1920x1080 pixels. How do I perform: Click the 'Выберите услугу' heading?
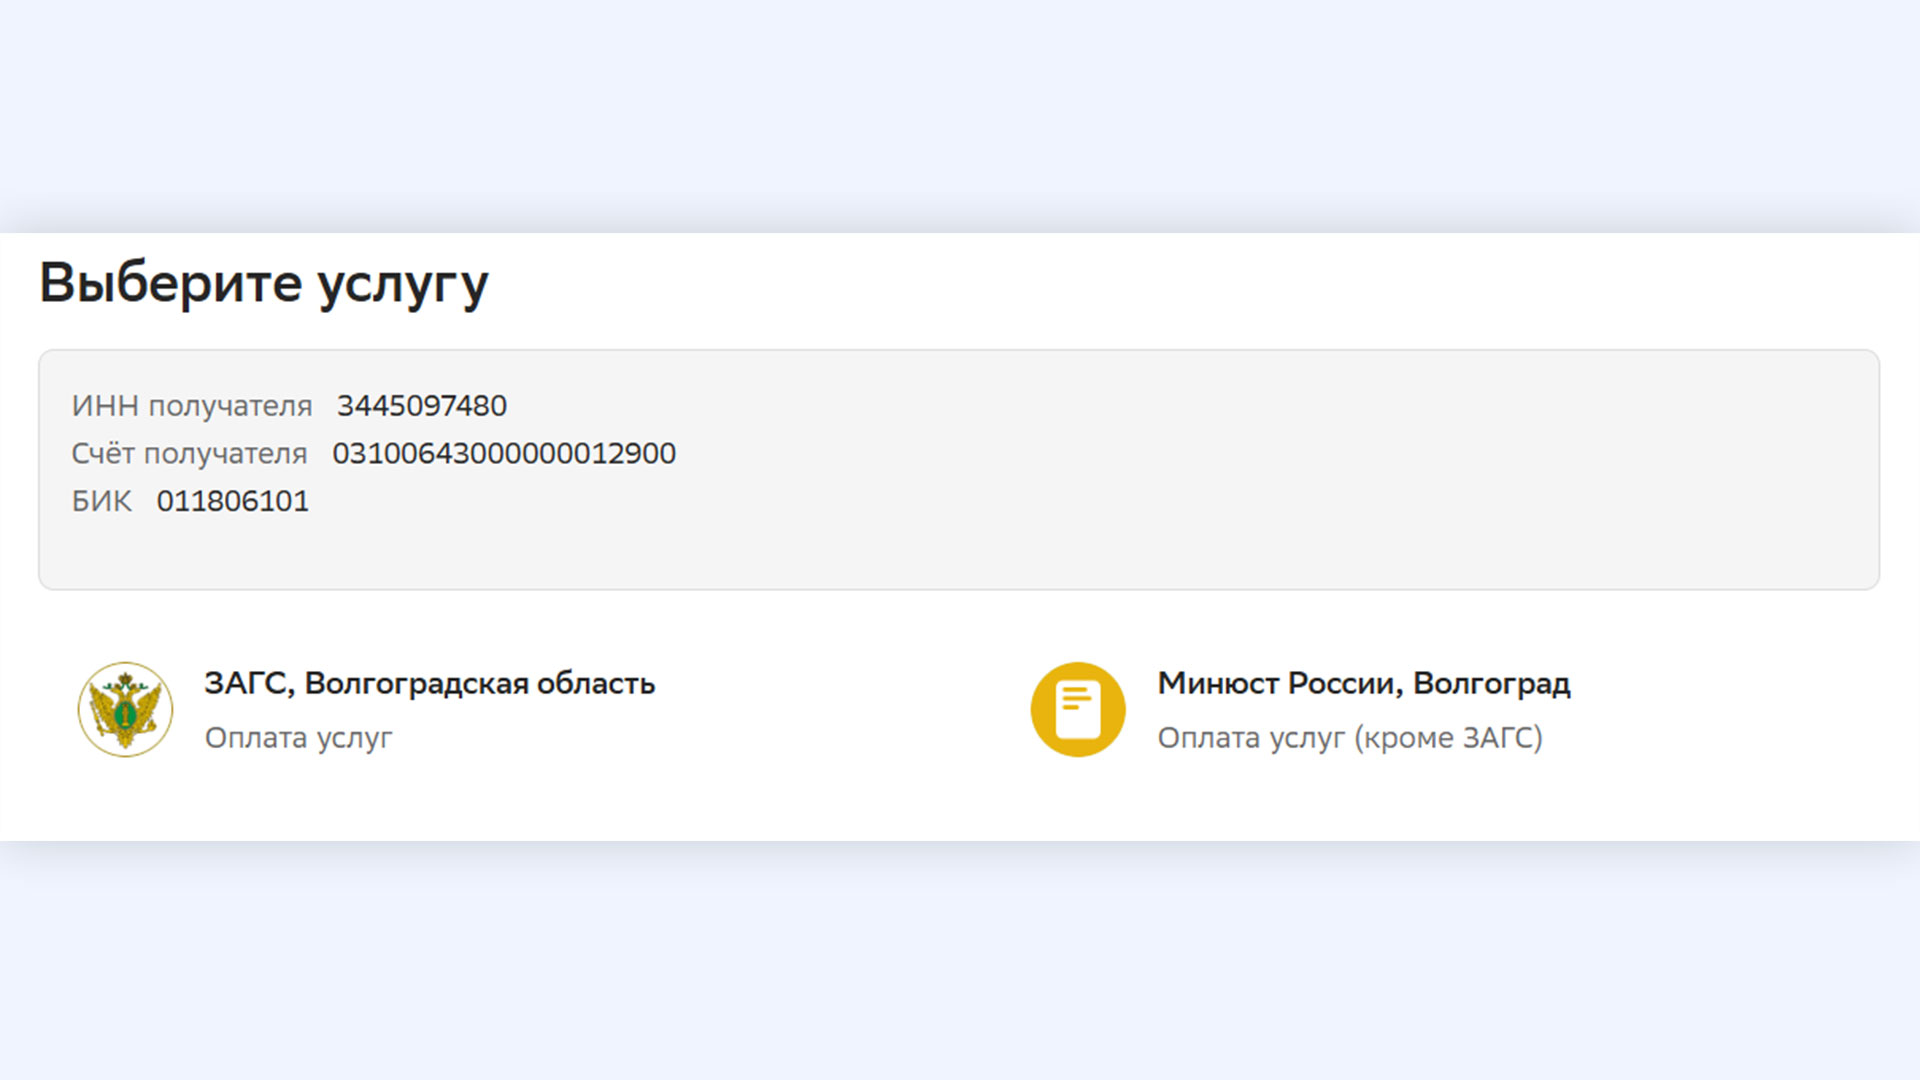click(x=264, y=284)
